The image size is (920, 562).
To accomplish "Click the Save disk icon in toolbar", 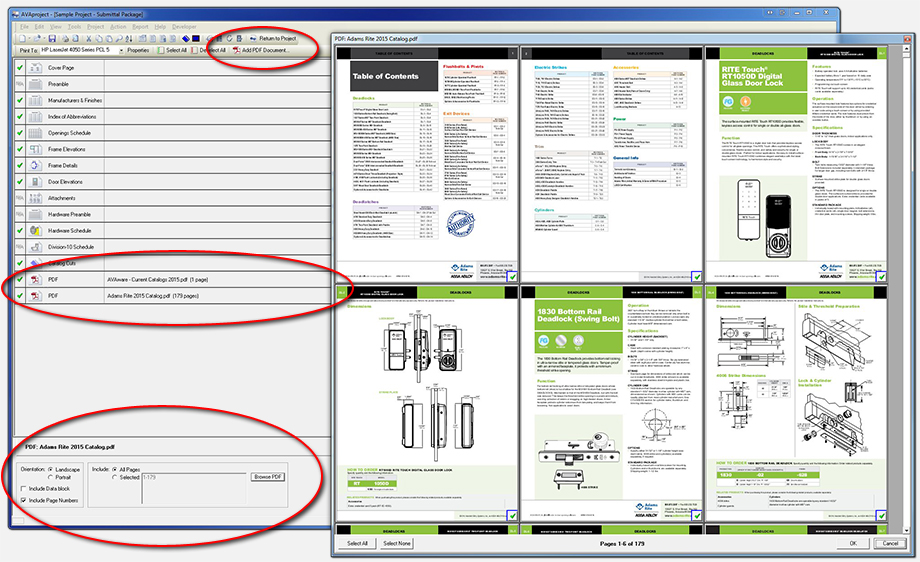I will pyautogui.click(x=50, y=37).
